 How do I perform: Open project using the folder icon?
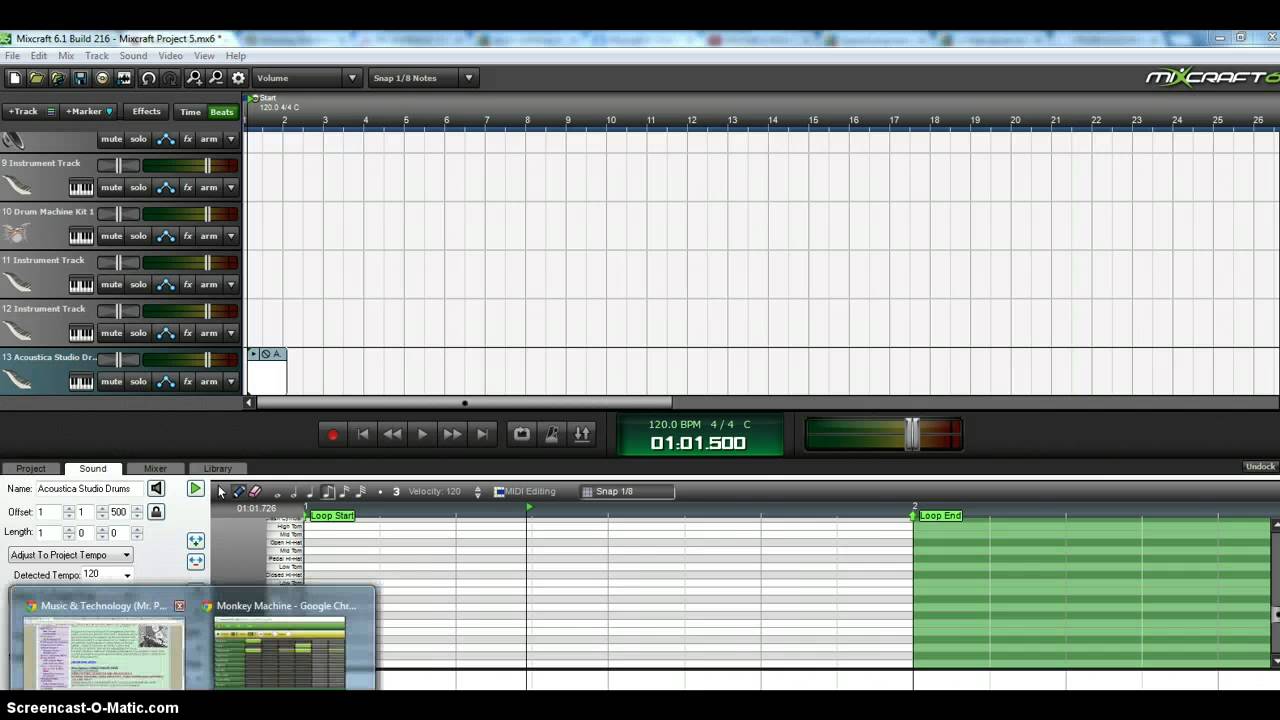pyautogui.click(x=36, y=78)
